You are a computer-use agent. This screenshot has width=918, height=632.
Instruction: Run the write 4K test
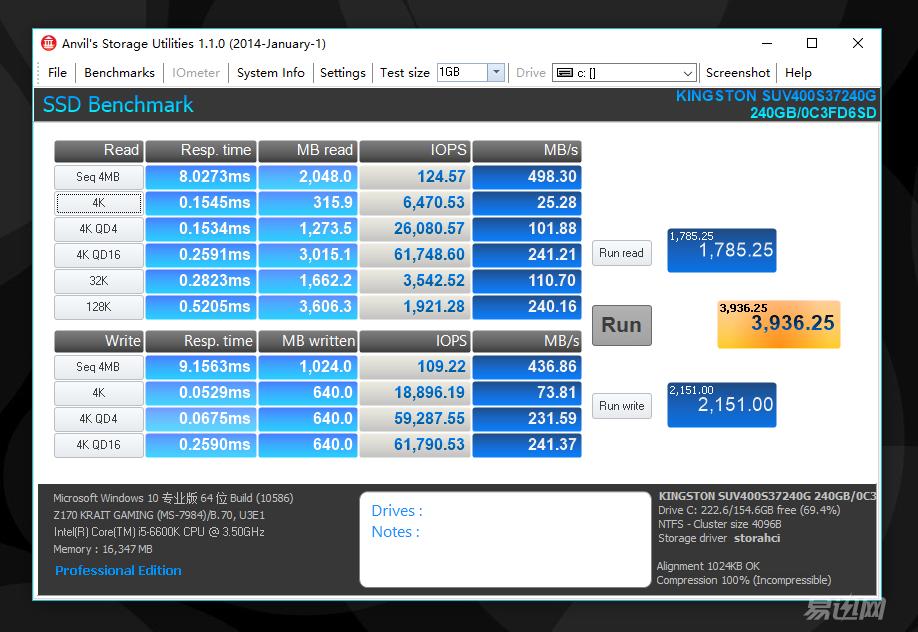98,393
